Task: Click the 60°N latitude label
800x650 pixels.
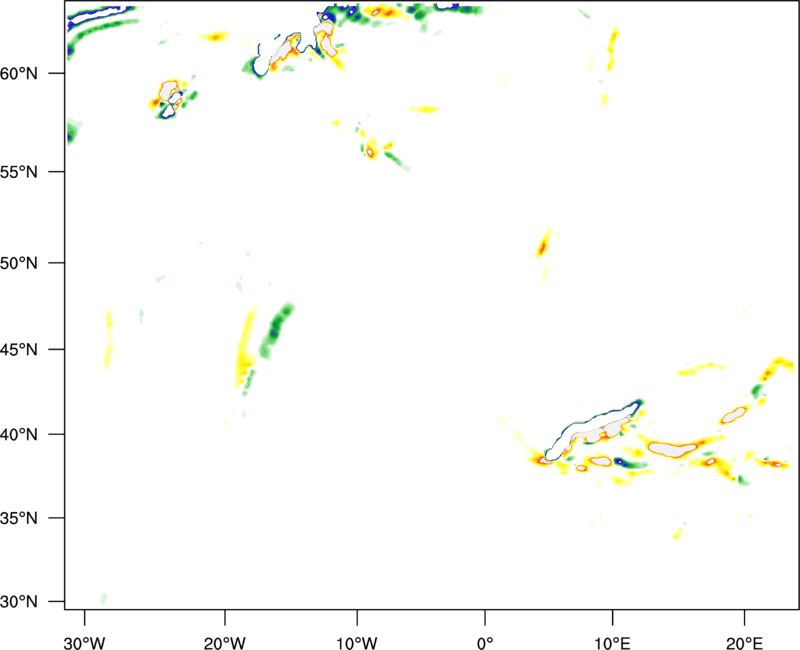Action: [x=19, y=74]
